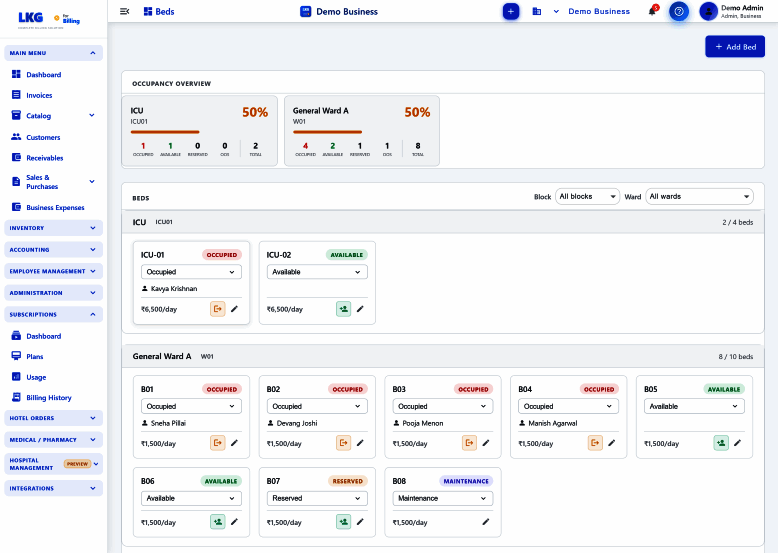Open status dropdown for bed B01
Viewport: 778px width, 553px height.
tap(191, 406)
